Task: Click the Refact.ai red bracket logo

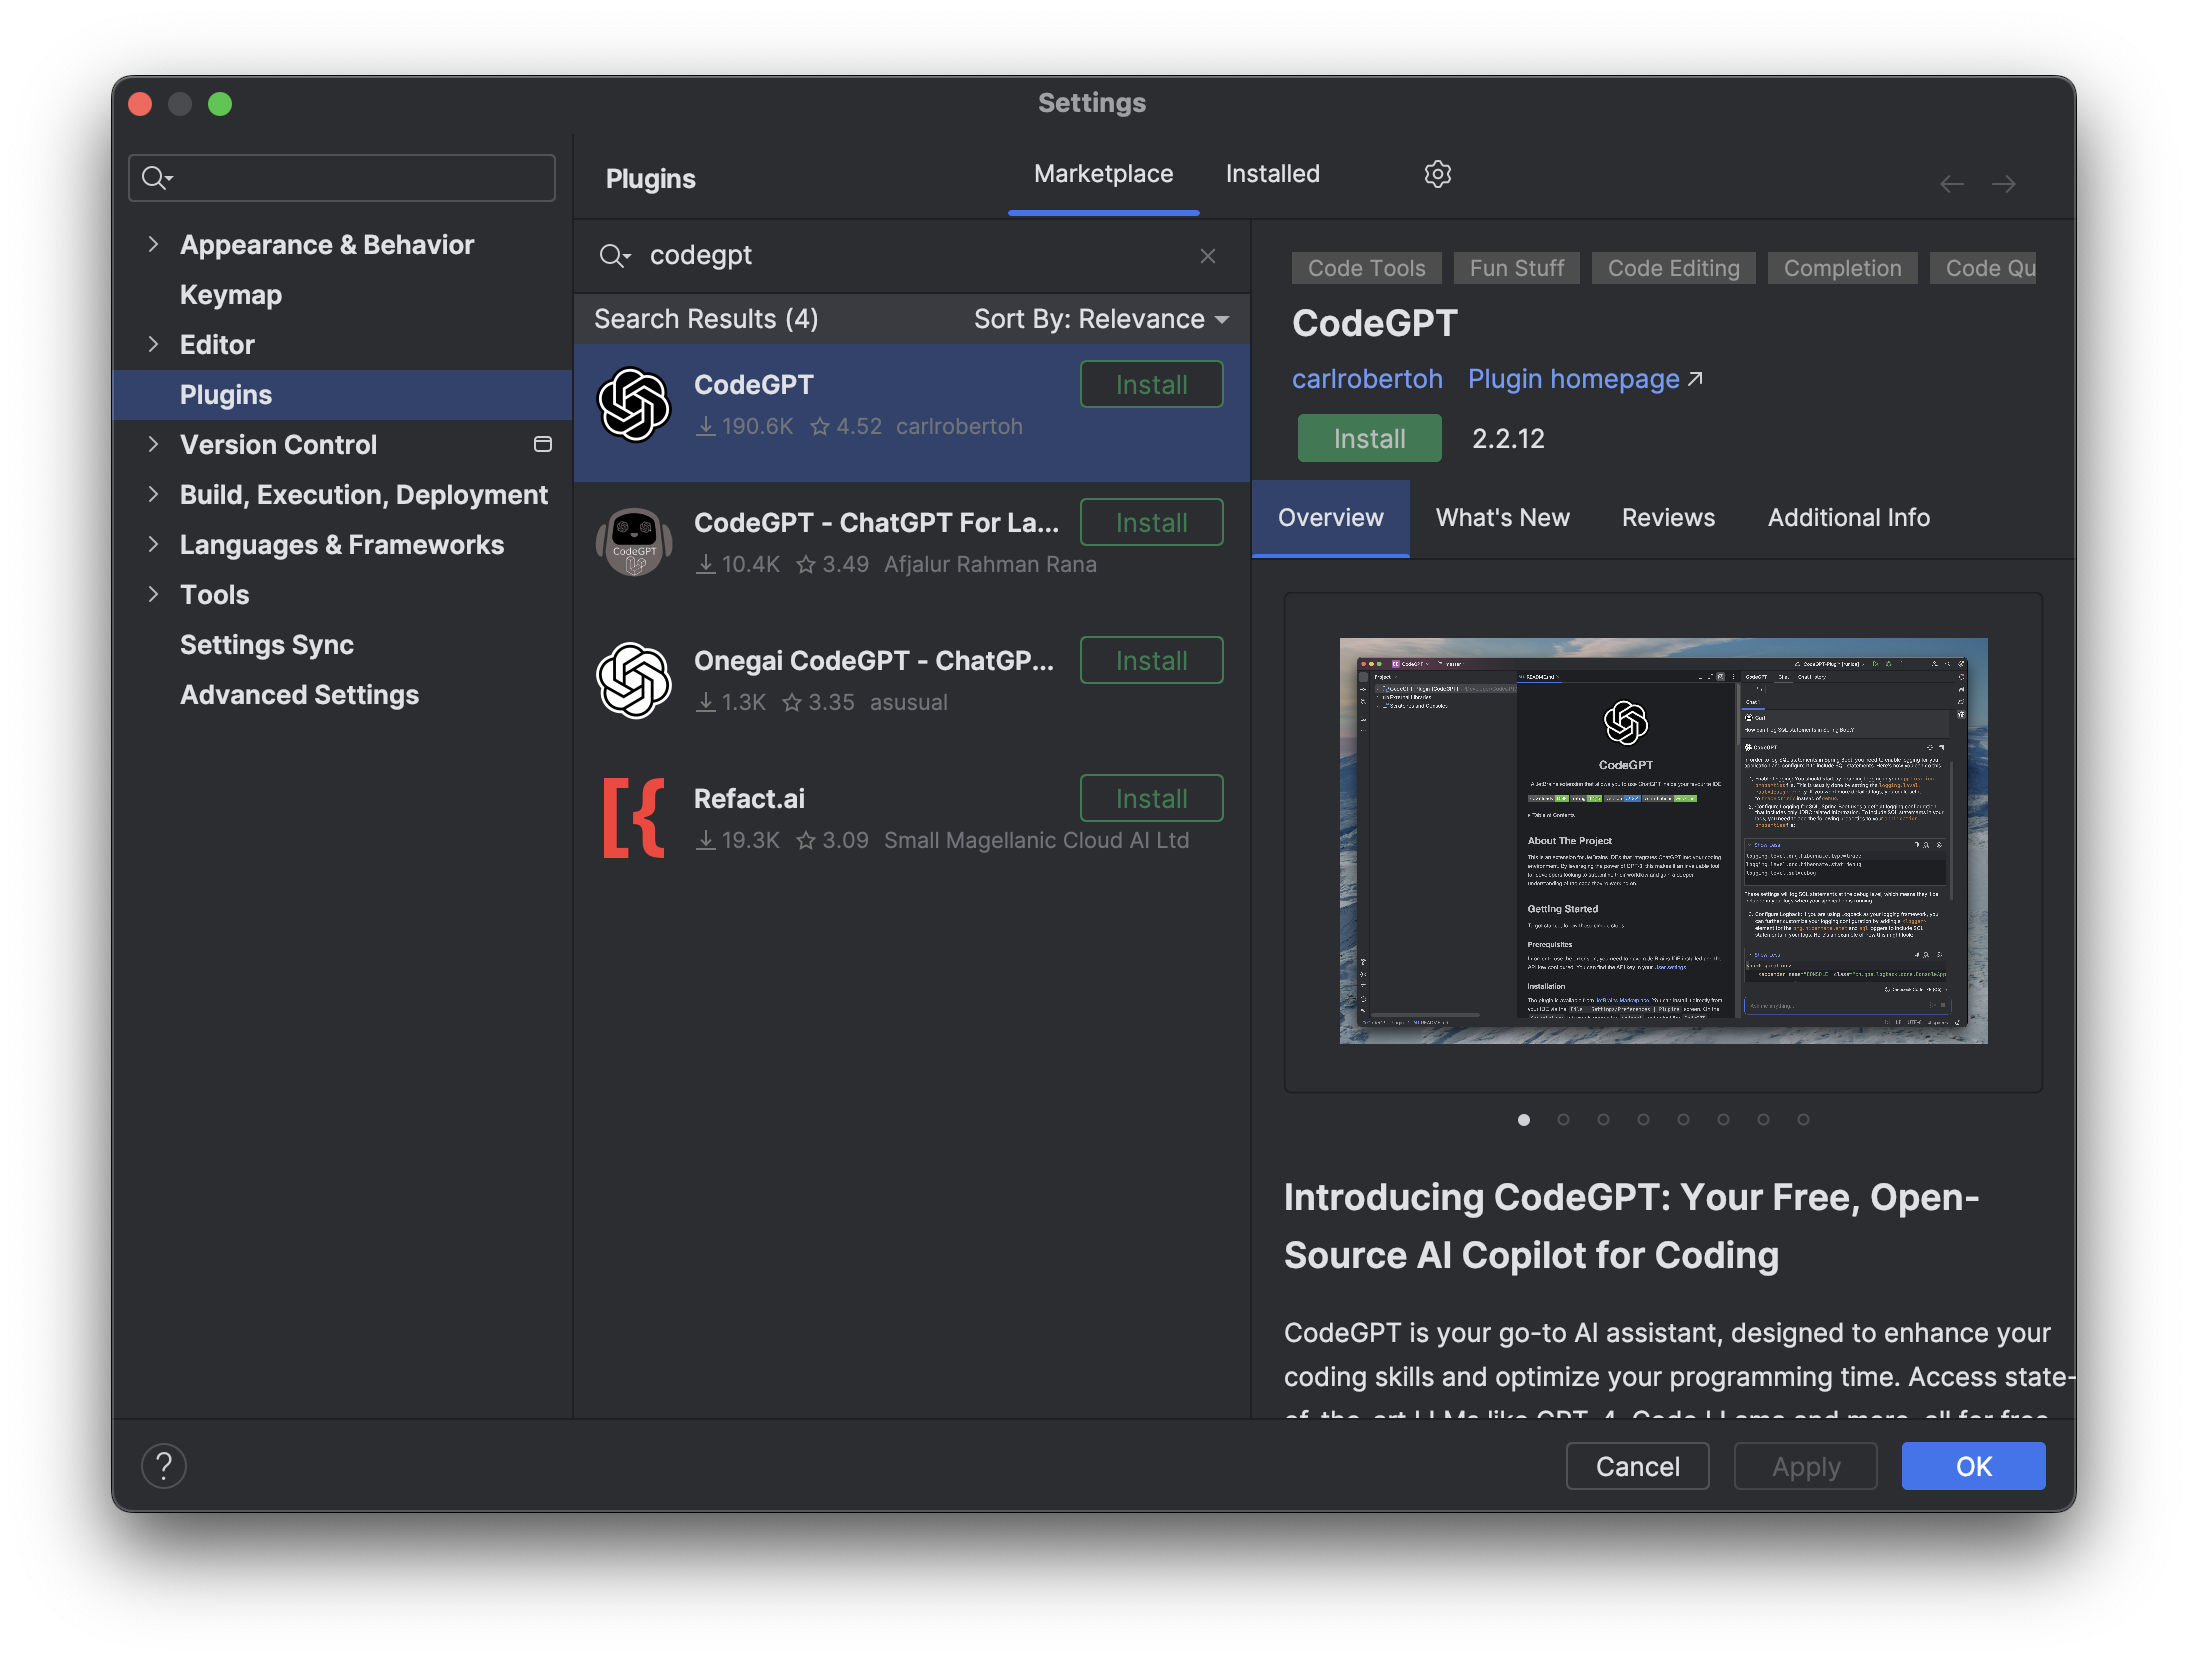Action: pyautogui.click(x=634, y=817)
